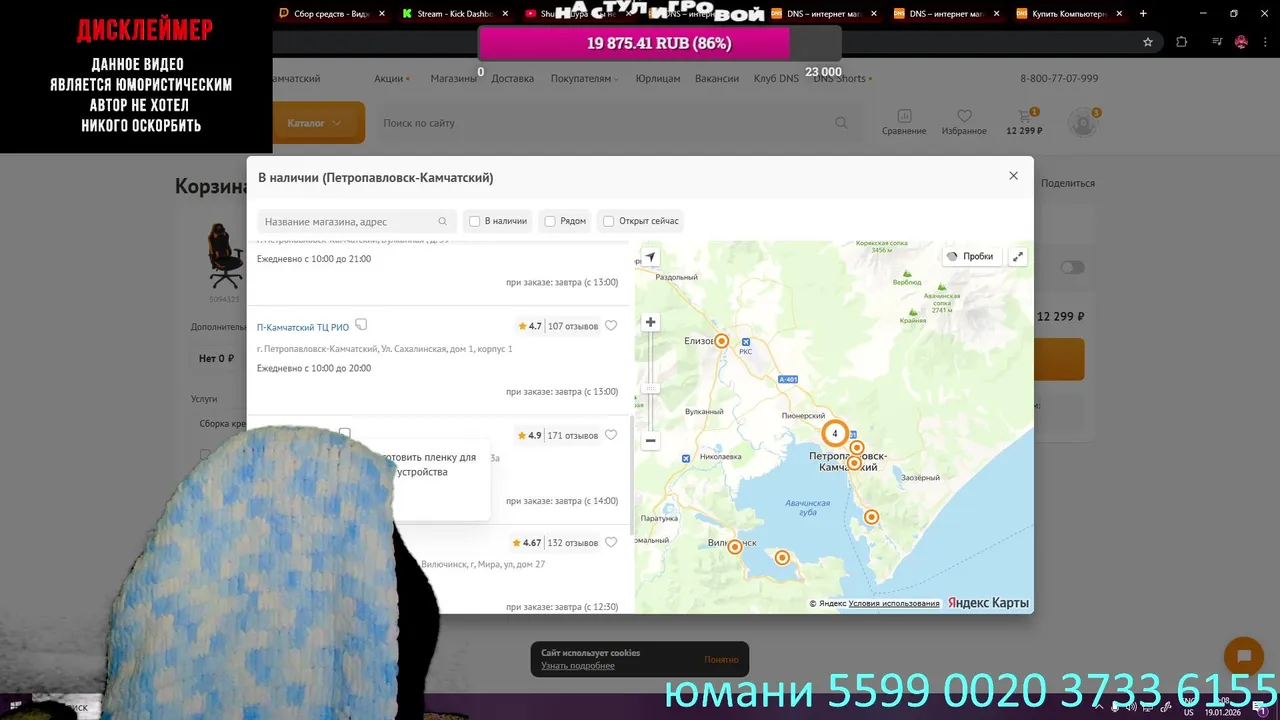Open the cart showing 12 299 ₽
This screenshot has height=720, width=1280.
1024,122
